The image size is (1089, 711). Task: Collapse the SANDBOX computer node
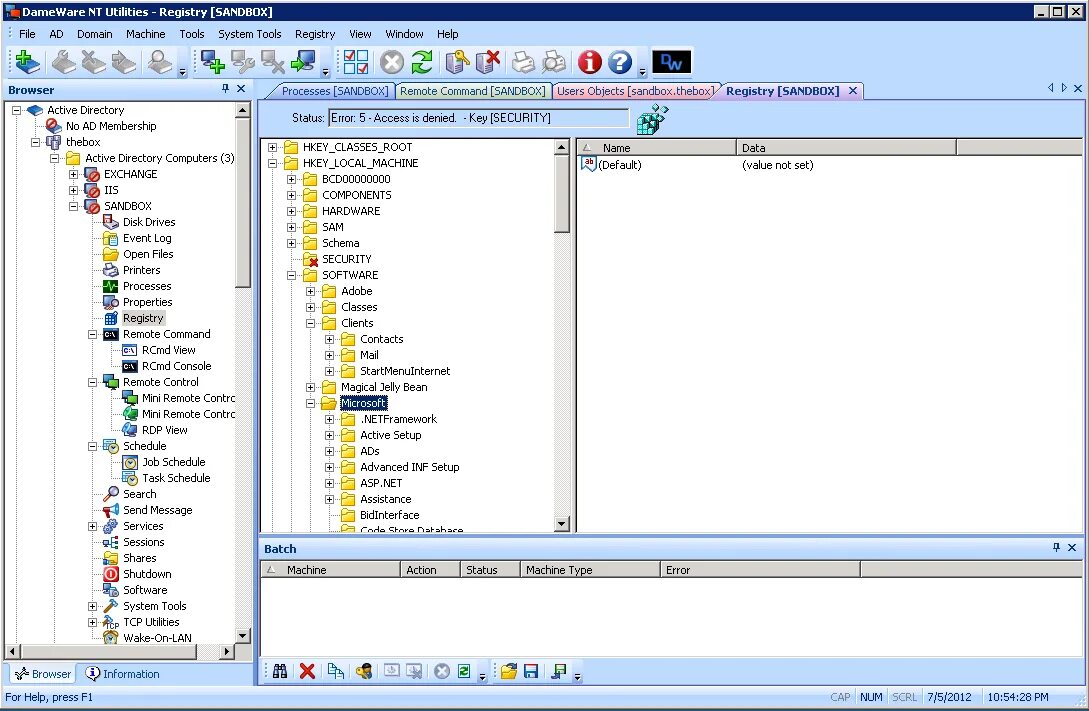(x=73, y=206)
